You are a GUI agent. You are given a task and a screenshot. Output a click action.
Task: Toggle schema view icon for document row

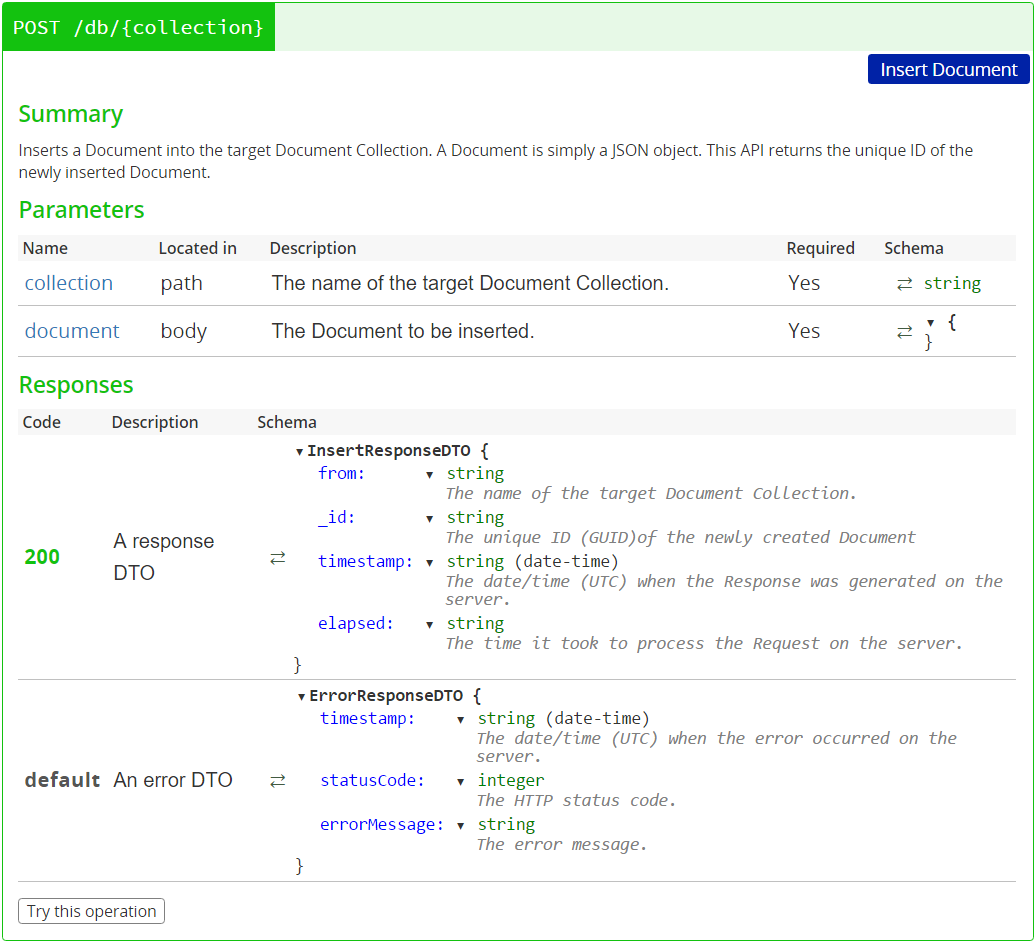click(x=905, y=331)
